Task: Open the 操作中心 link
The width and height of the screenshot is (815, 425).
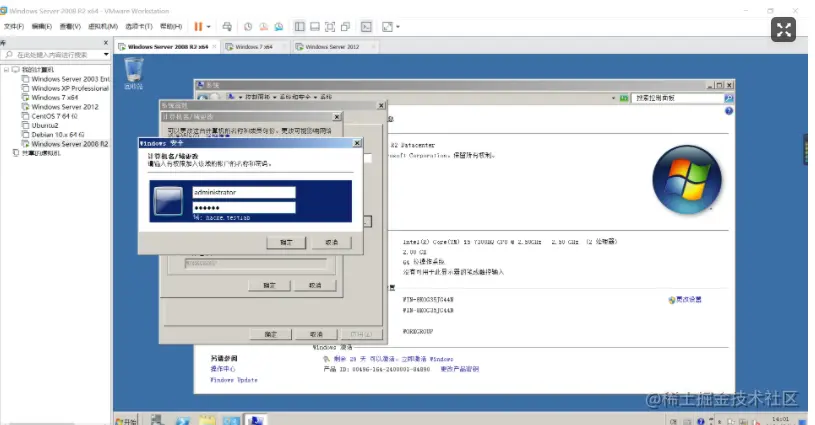Action: (x=222, y=369)
